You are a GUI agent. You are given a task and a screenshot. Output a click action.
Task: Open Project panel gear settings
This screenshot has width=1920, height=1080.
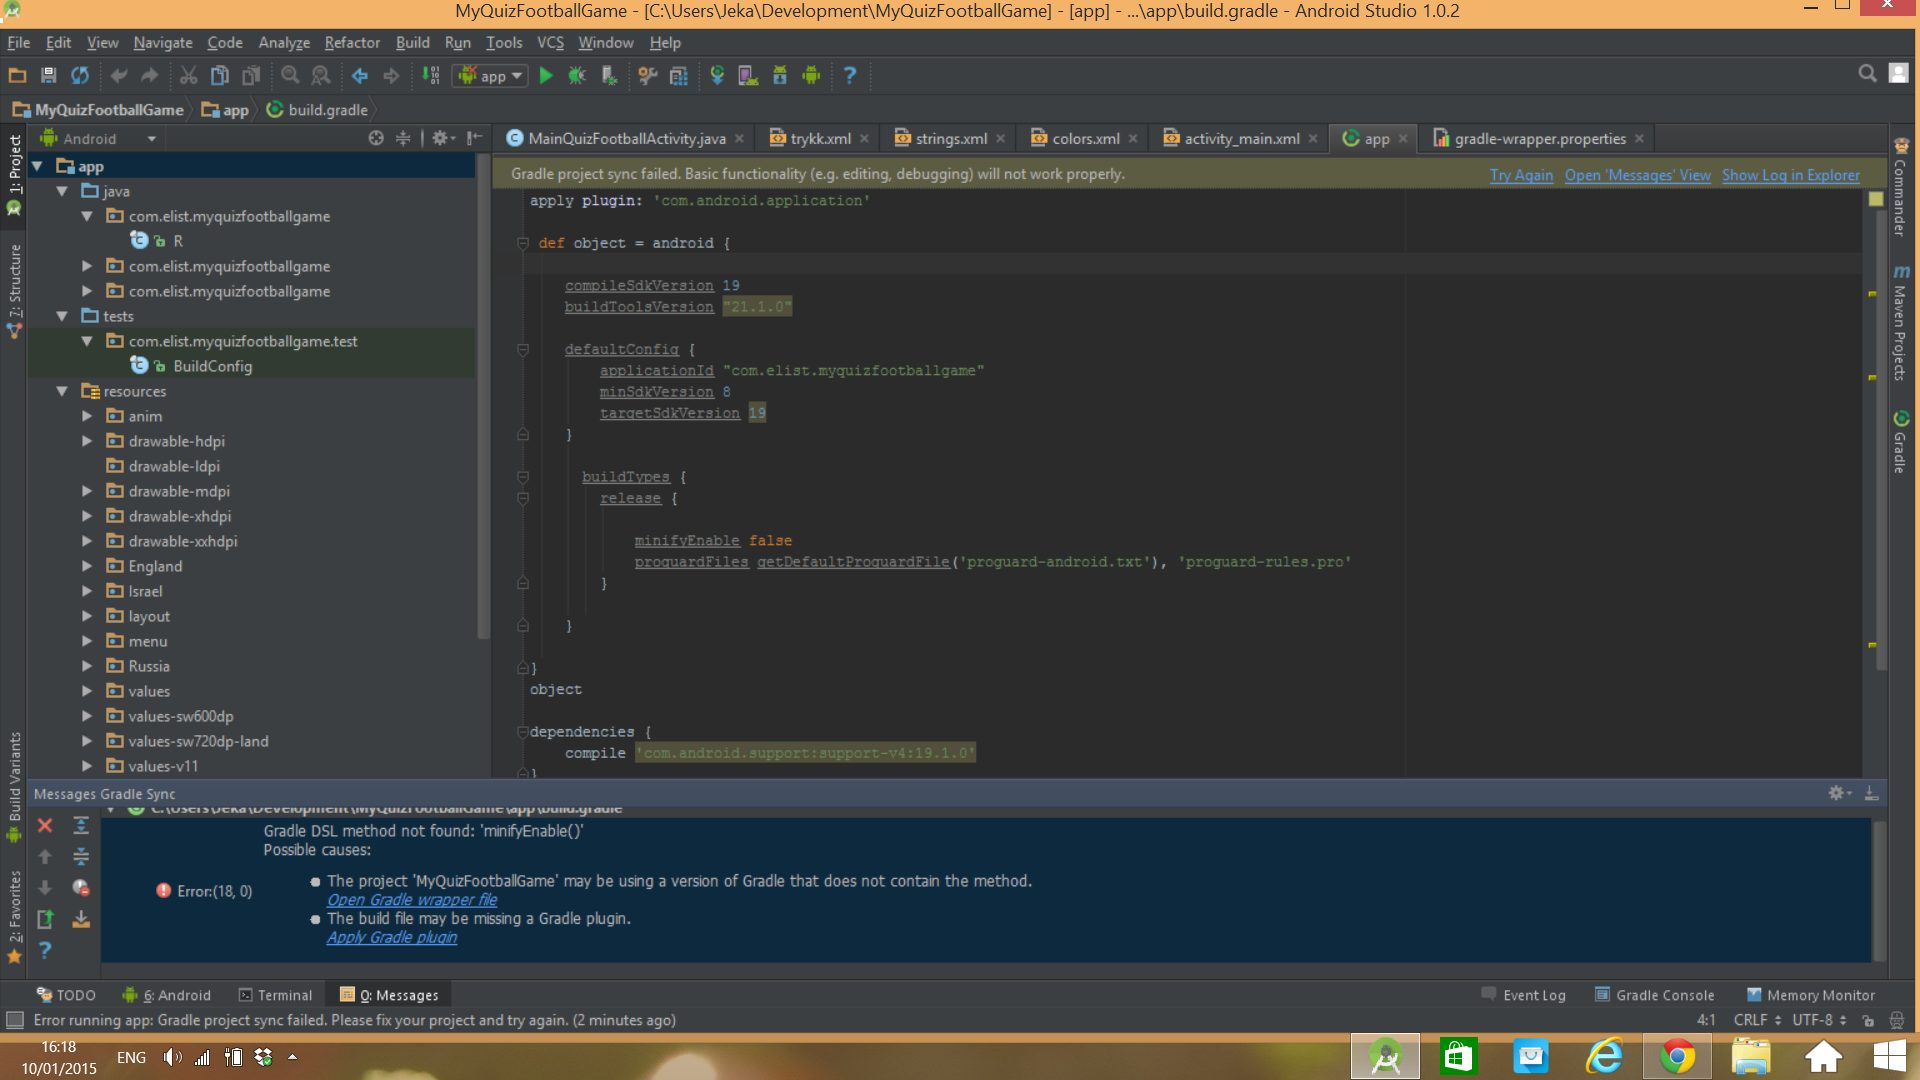pyautogui.click(x=441, y=139)
